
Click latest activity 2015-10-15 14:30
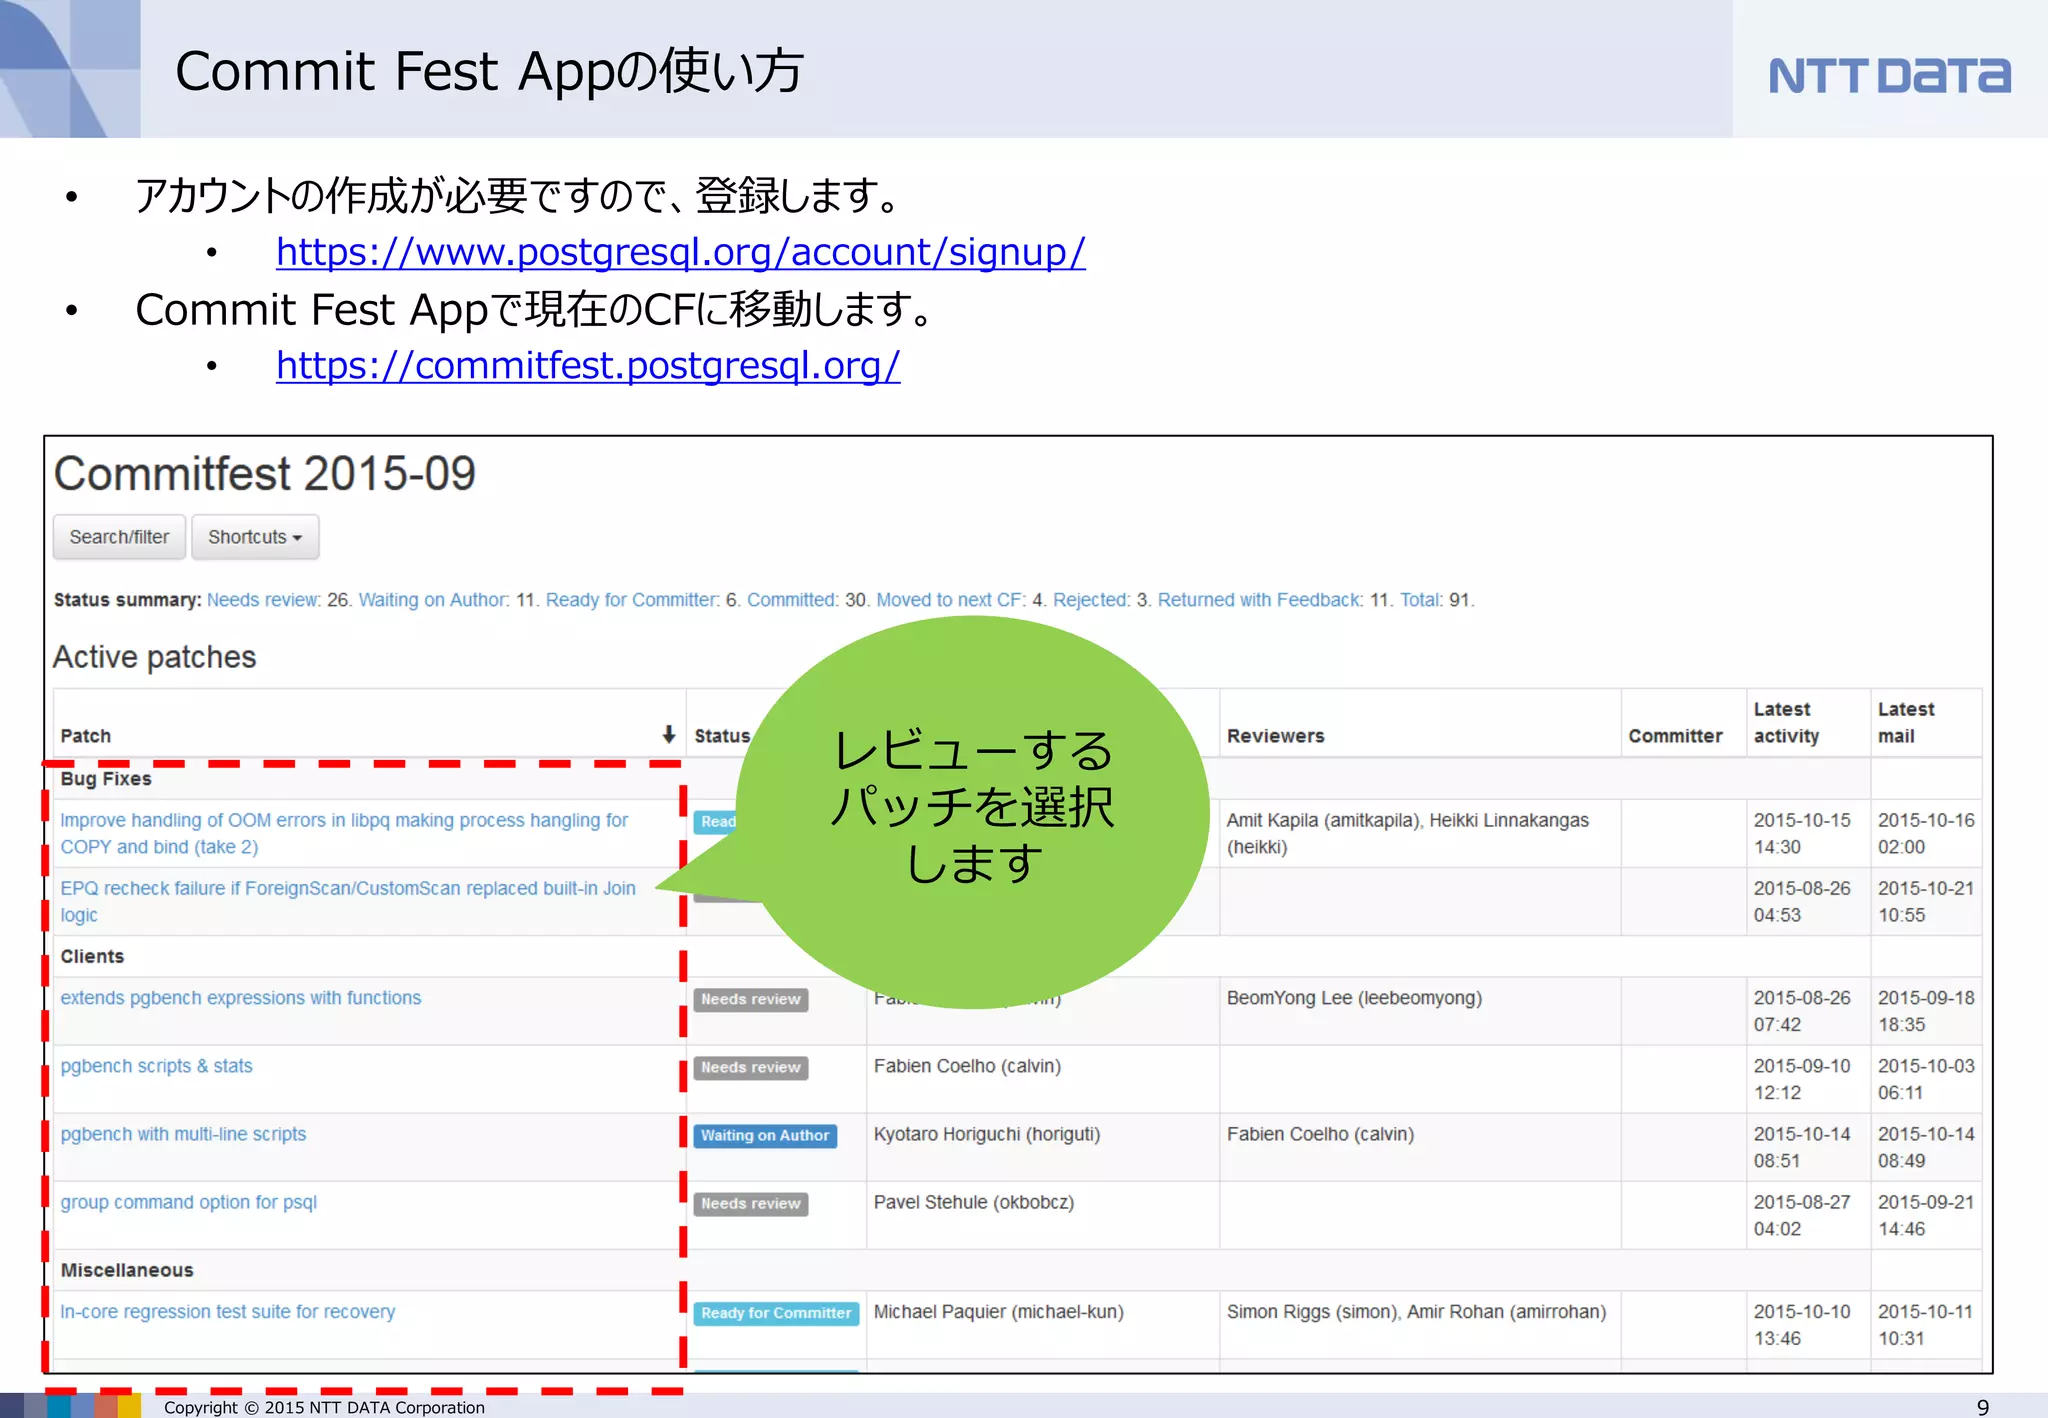[1802, 833]
